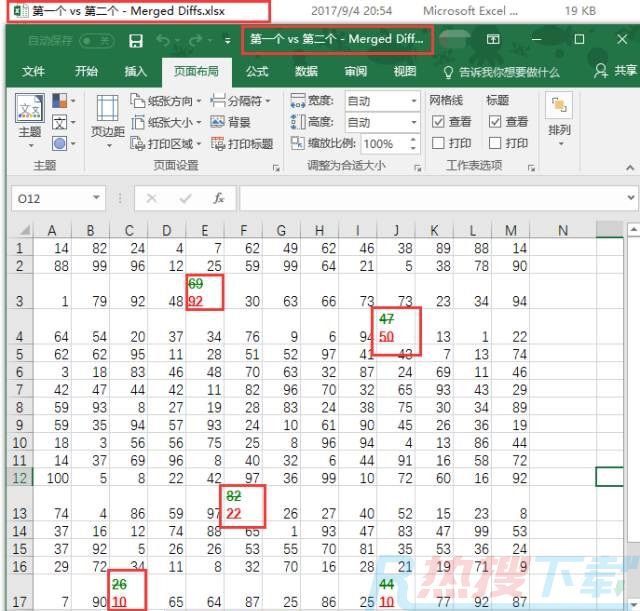This screenshot has width=640, height=611.
Task: Expand the formula bar chevron
Action: (631, 198)
